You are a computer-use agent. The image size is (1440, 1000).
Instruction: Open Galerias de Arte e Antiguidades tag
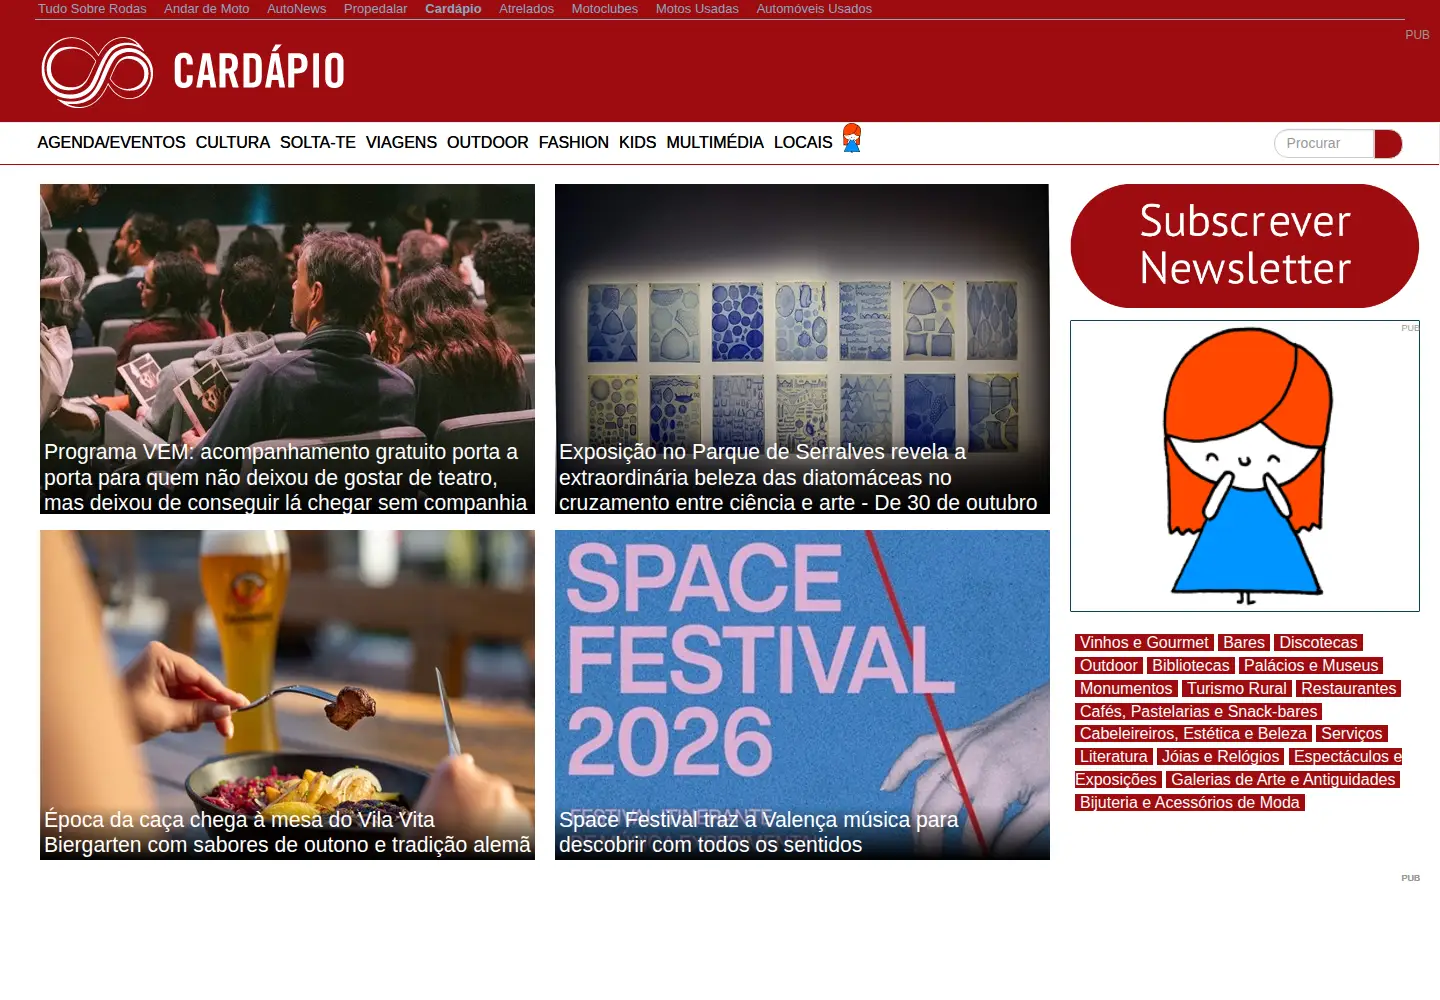pyautogui.click(x=1283, y=780)
